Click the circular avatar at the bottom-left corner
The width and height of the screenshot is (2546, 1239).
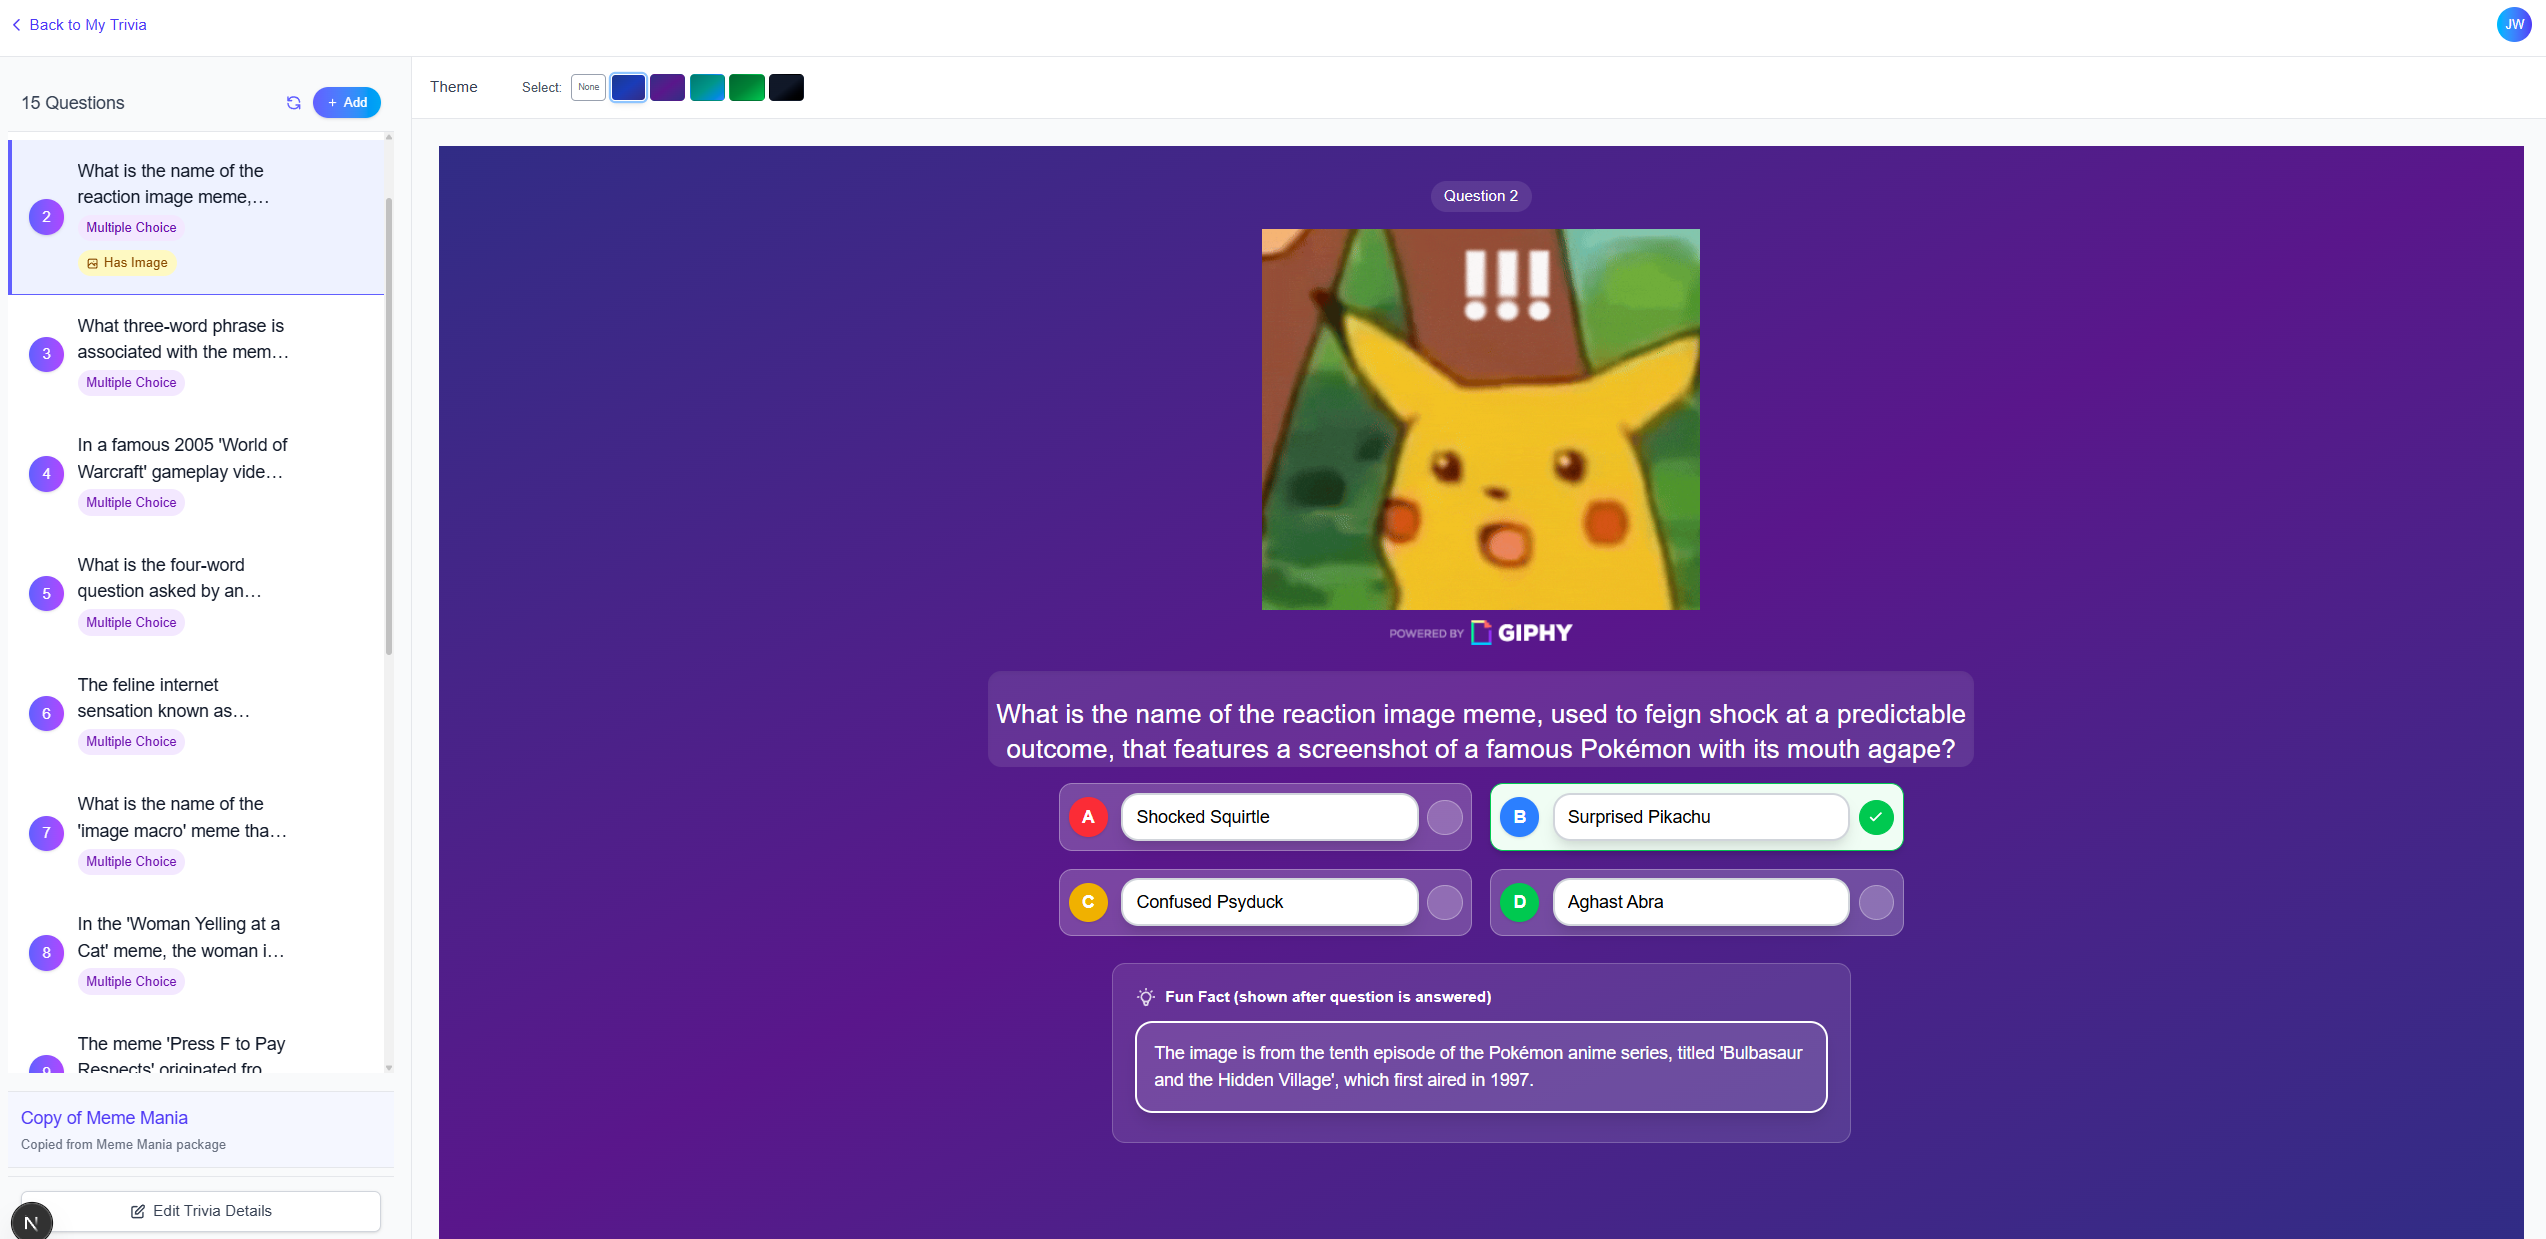click(33, 1221)
